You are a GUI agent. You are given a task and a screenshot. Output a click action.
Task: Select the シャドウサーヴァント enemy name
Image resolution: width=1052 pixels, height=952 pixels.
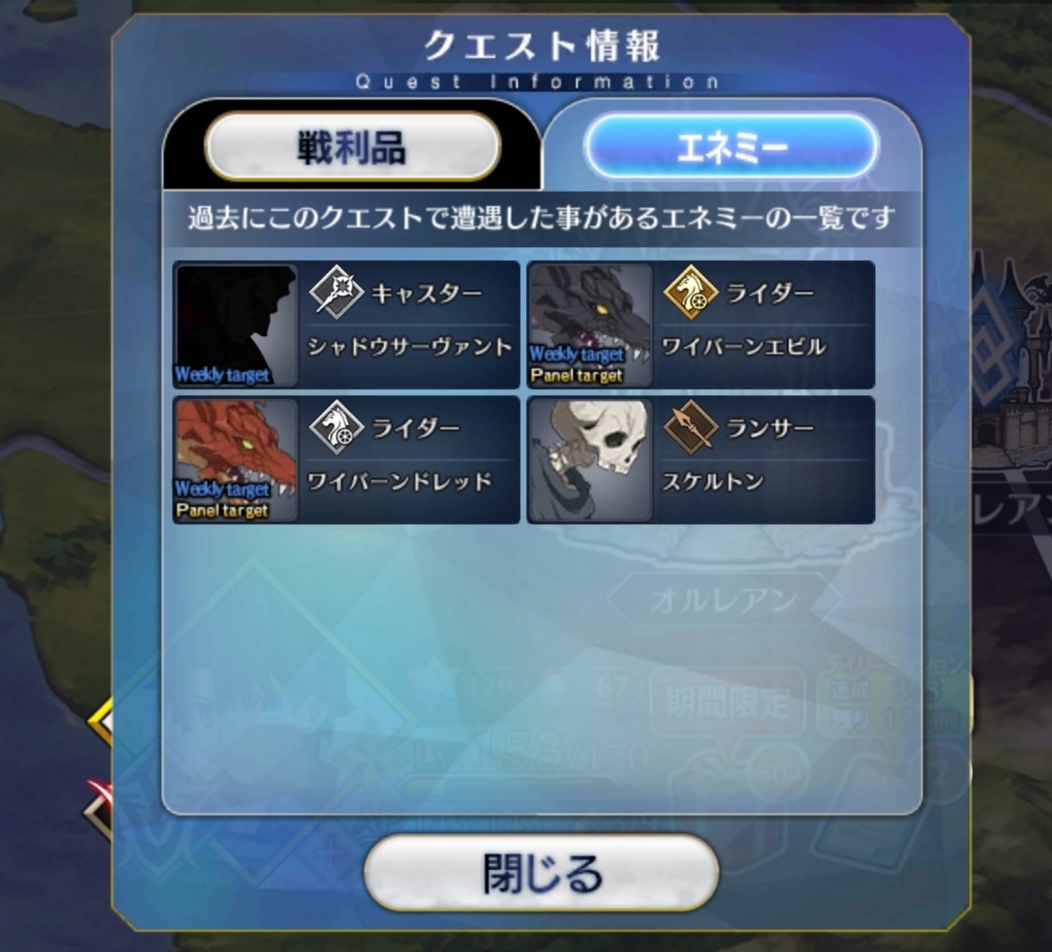coord(410,347)
